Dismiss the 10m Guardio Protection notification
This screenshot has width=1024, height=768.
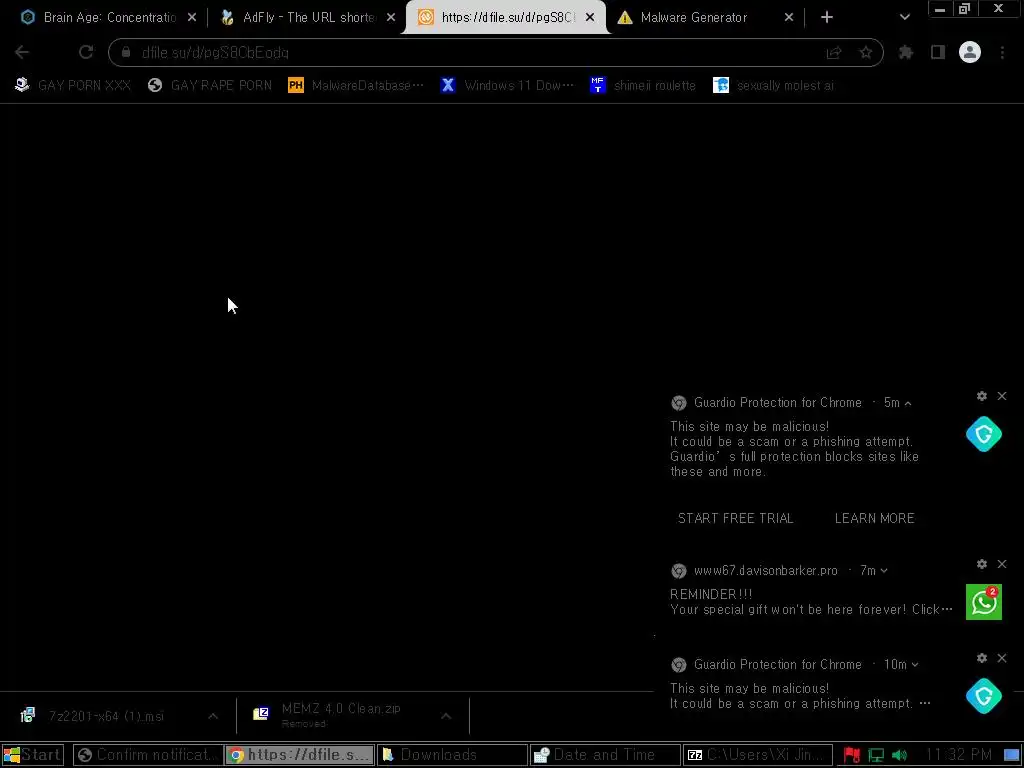[x=1002, y=658]
